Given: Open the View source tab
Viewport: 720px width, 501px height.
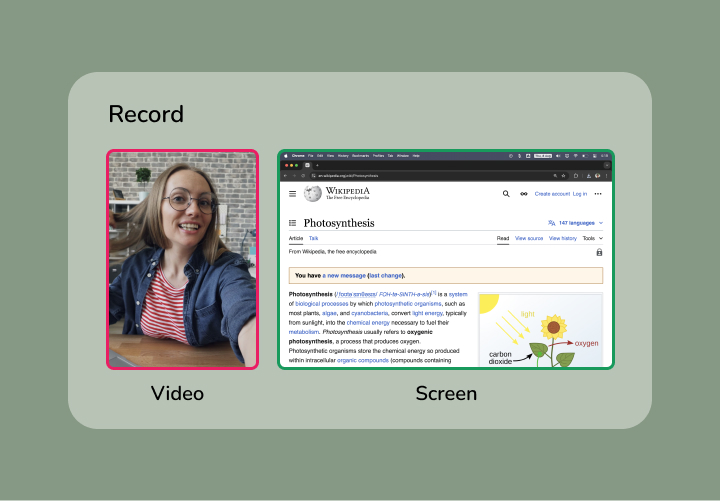Looking at the screenshot, I should coord(529,239).
